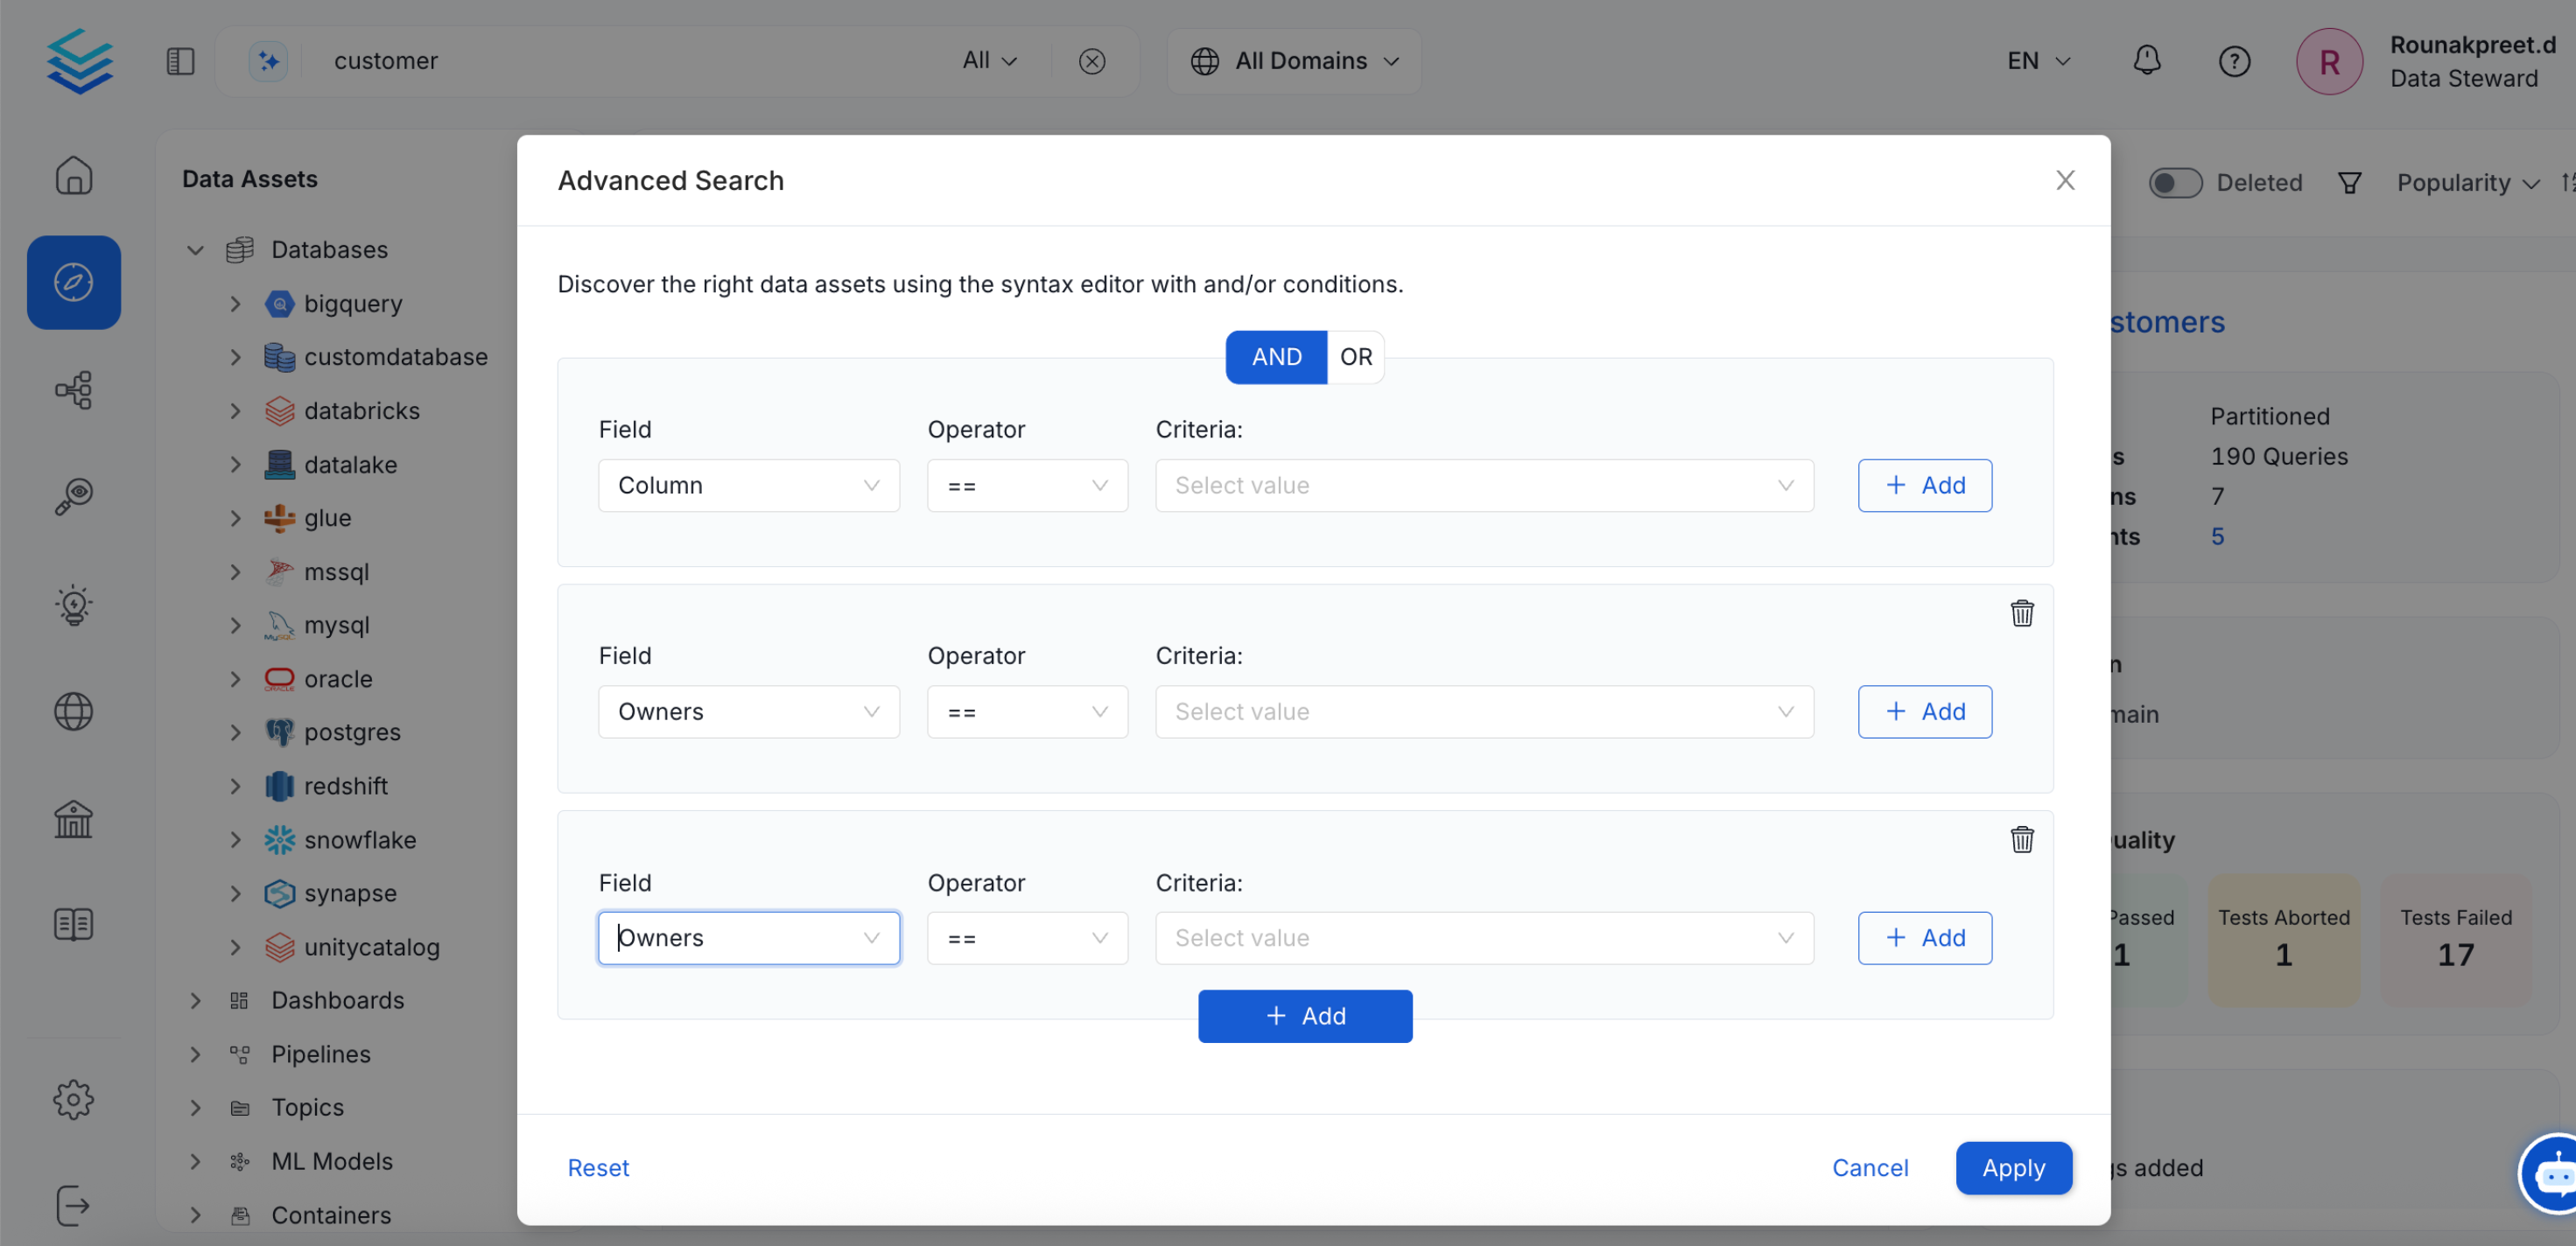Delete the second Owners condition row
Screen dimensions: 2576x1246
click(x=2023, y=840)
